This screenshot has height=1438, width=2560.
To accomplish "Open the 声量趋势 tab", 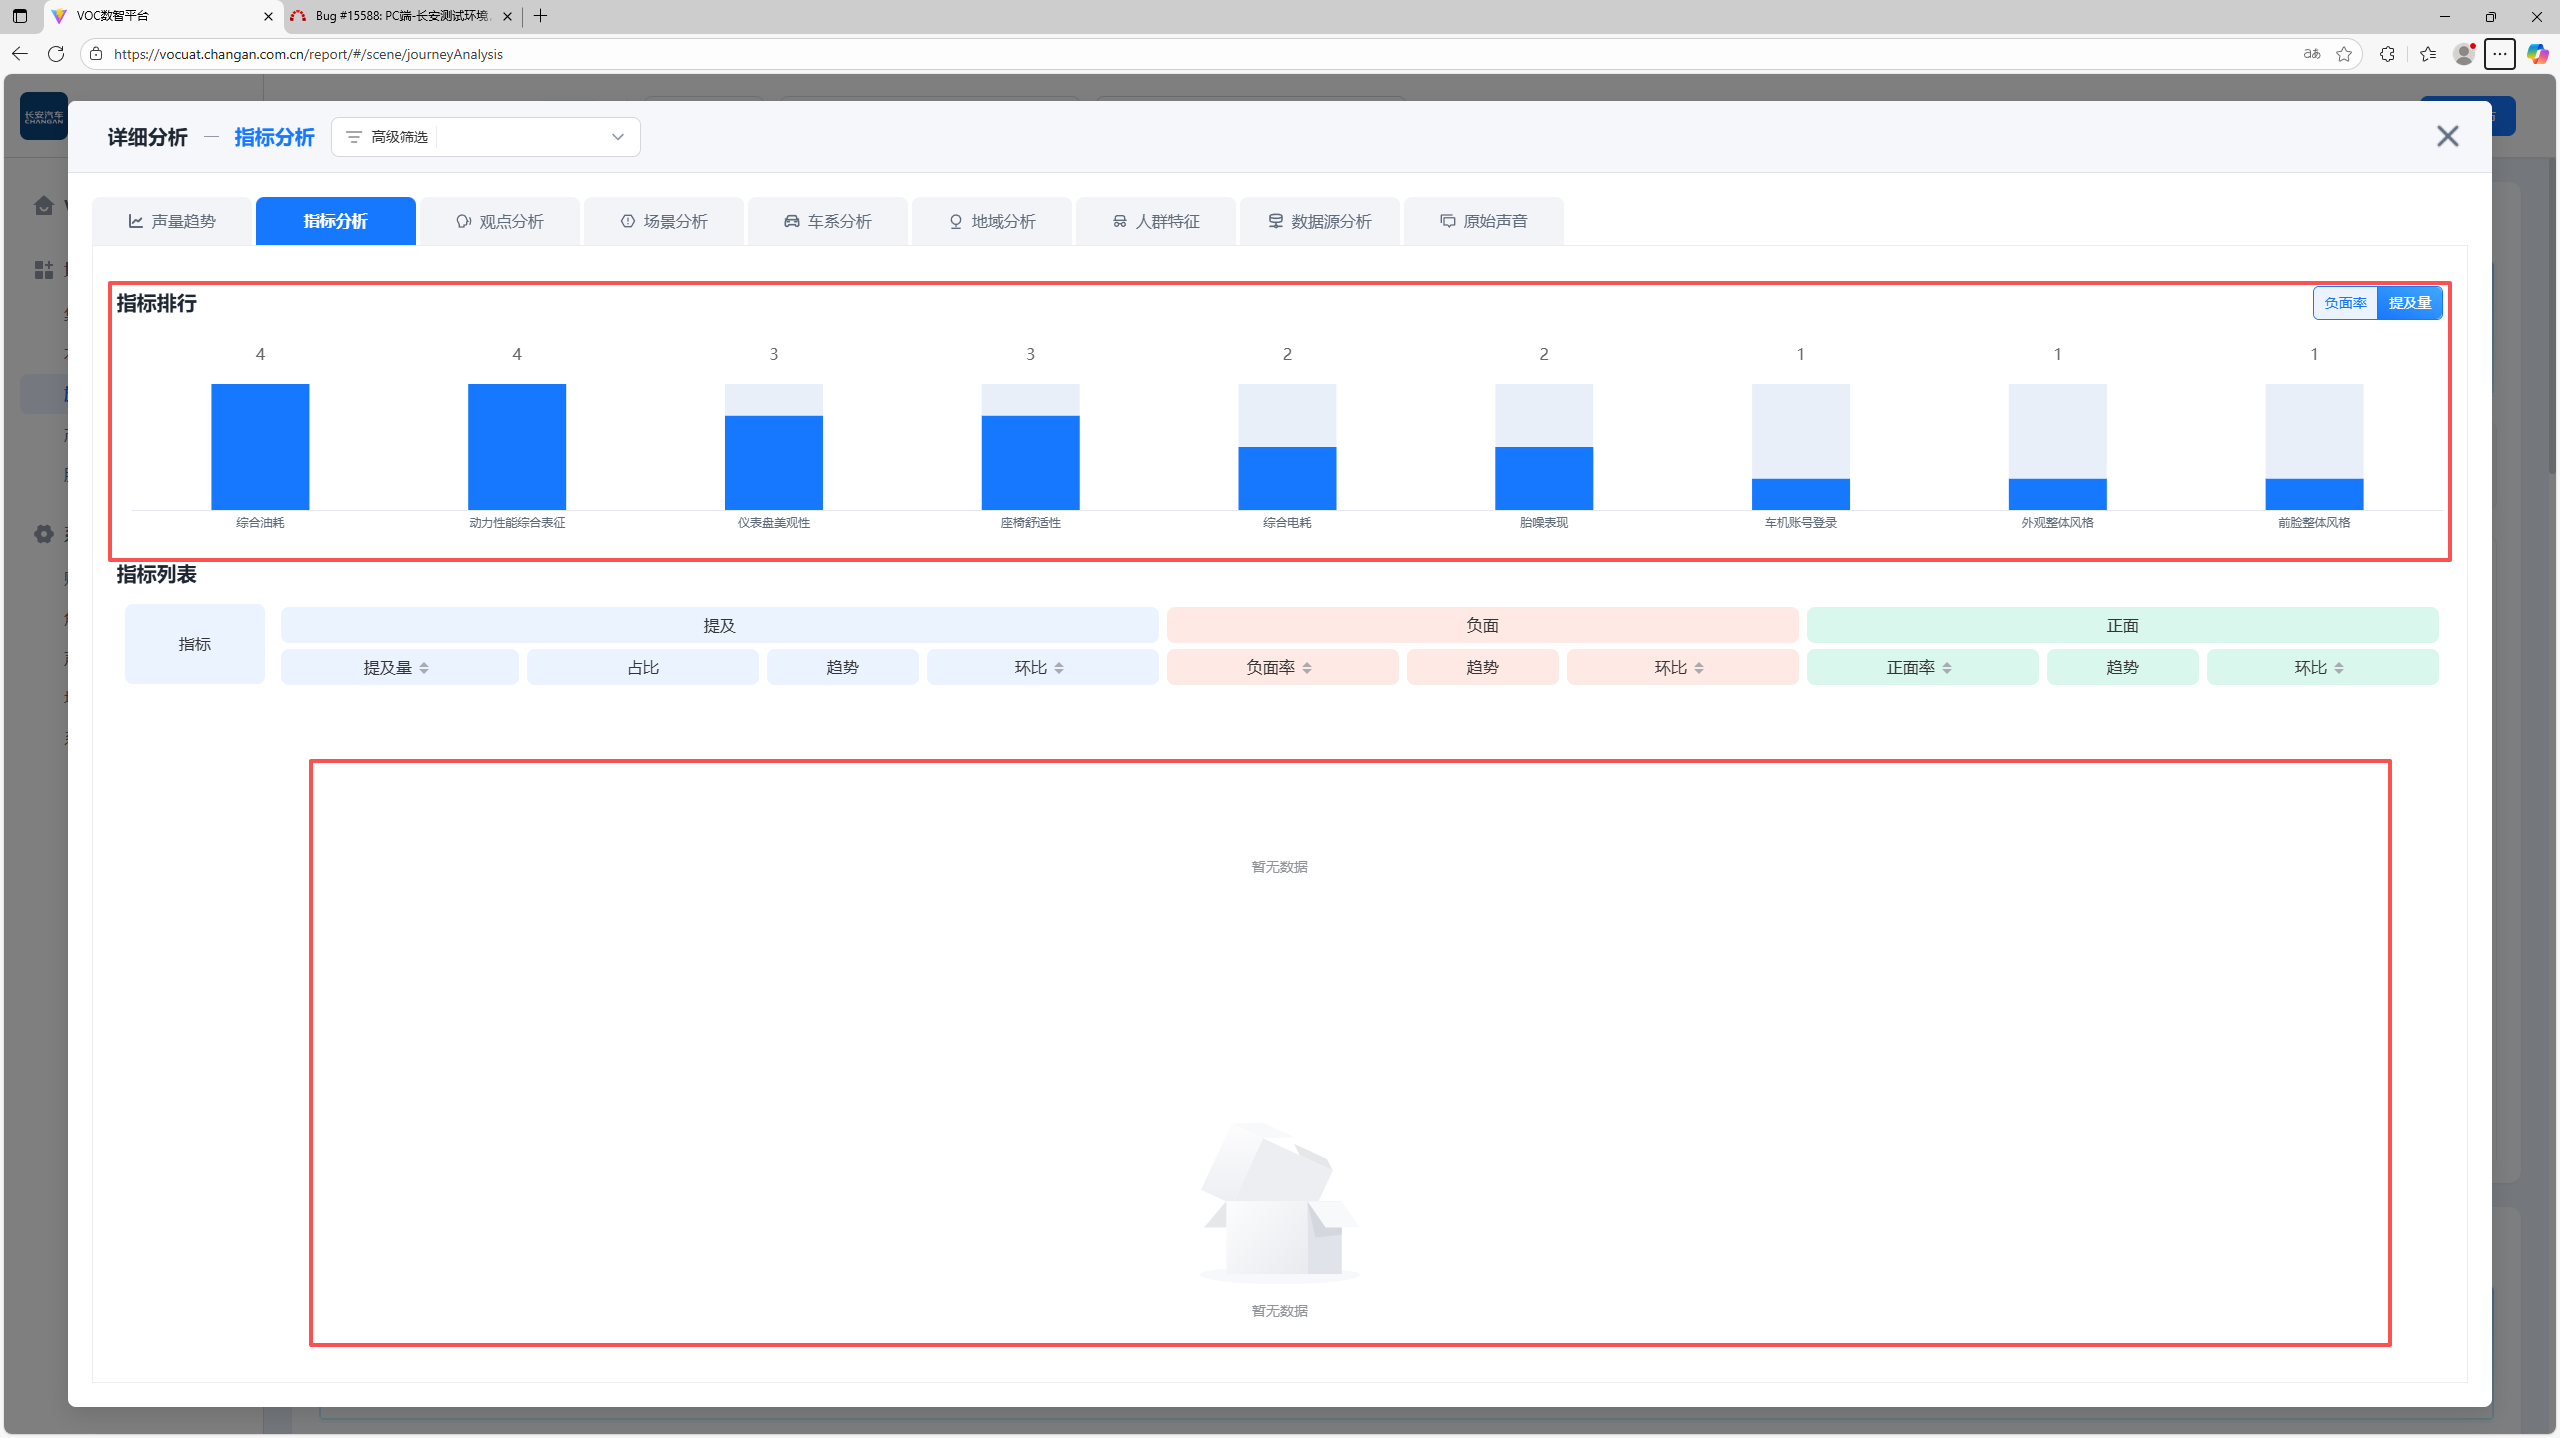I will pyautogui.click(x=172, y=221).
